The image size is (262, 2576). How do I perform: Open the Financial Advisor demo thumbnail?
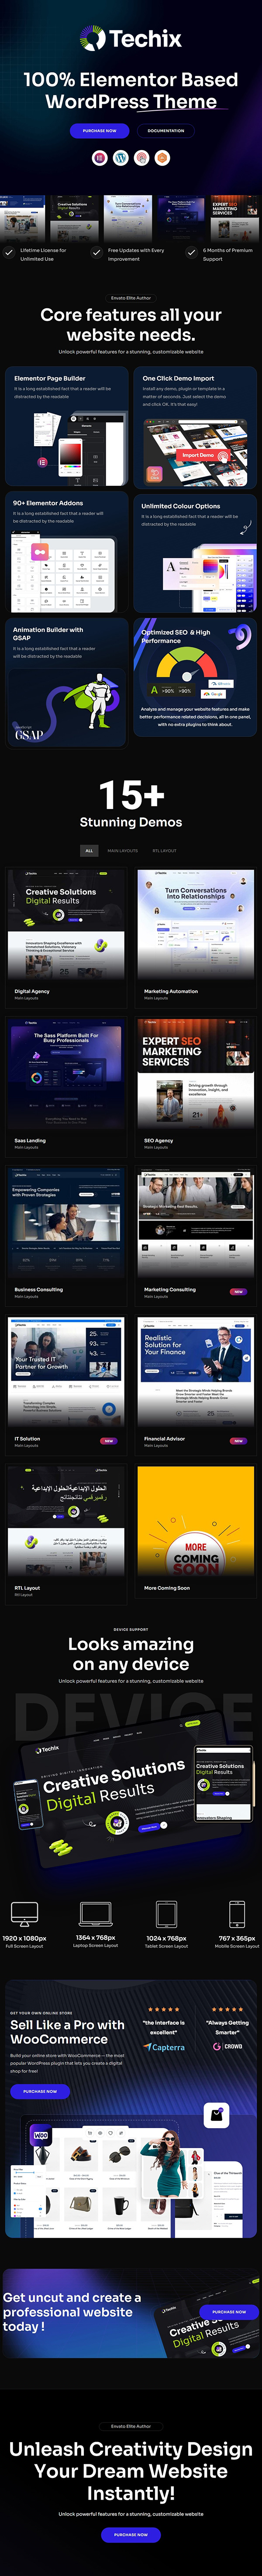coord(196,1372)
